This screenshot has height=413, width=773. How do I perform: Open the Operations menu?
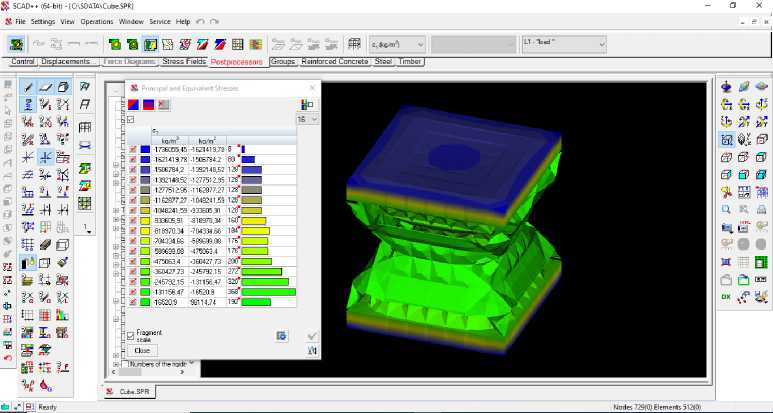pyautogui.click(x=97, y=22)
